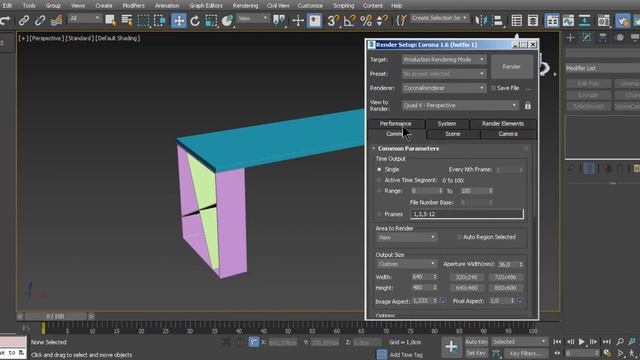Screen dimensions: 640x360
Task: Toggle Select and Manipulate tool
Action: pyautogui.click(x=298, y=20)
